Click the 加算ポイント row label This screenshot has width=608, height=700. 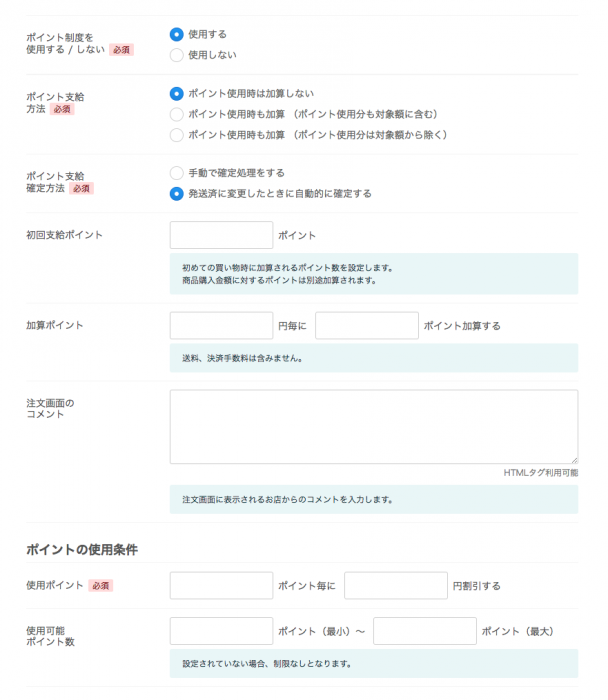click(54, 325)
